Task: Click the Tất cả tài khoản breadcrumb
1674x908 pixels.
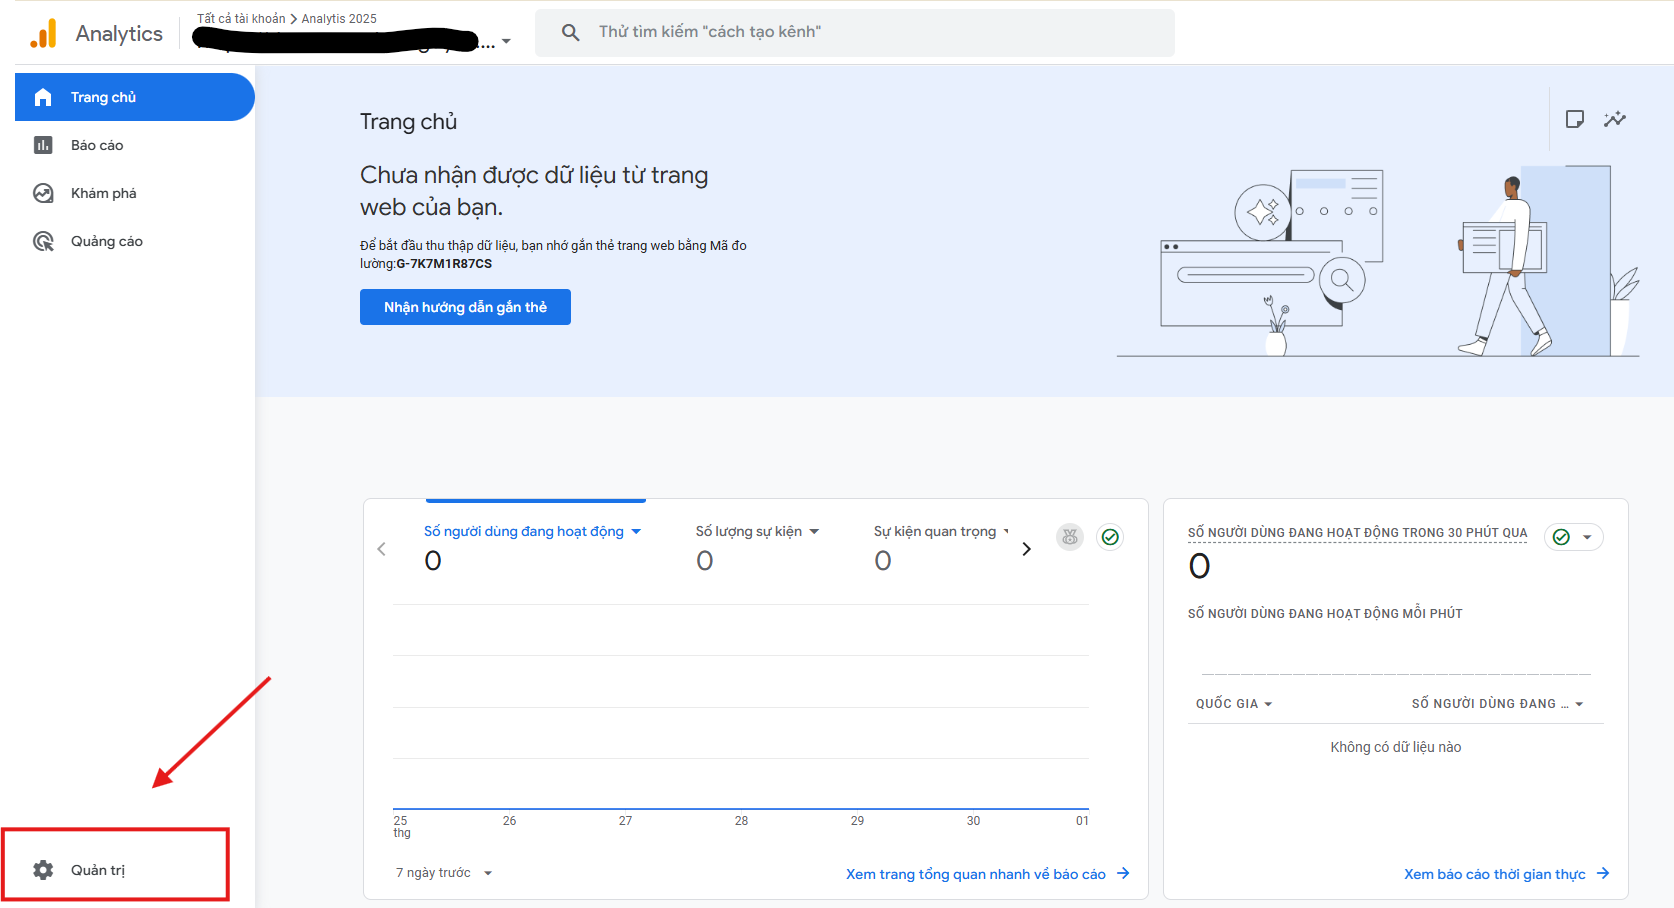Action: tap(240, 18)
